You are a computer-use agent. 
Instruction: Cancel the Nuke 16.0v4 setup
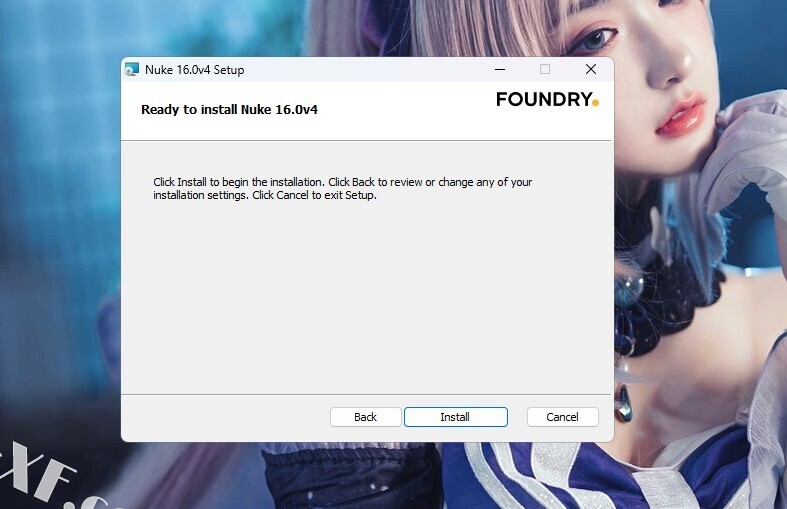click(x=562, y=417)
